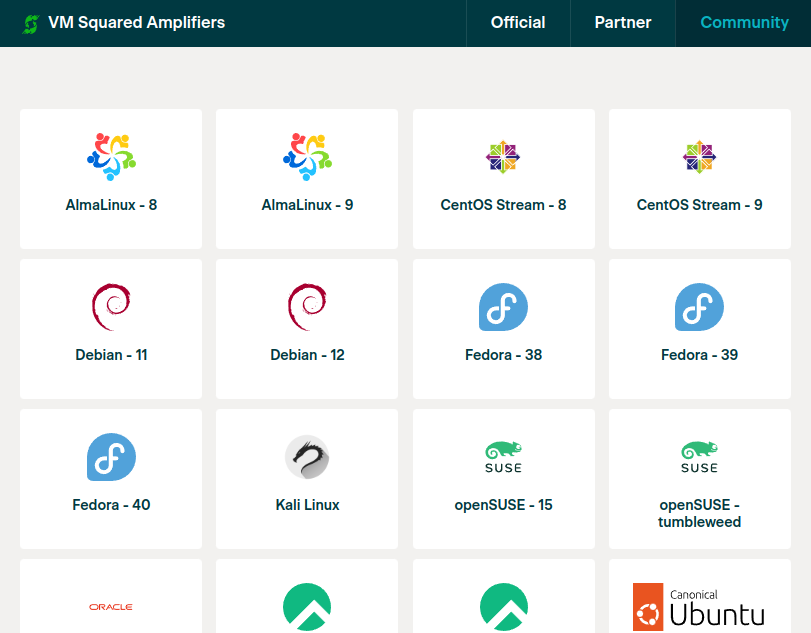Select the Debian 12 swirl logo
The width and height of the screenshot is (811, 633).
tap(307, 307)
